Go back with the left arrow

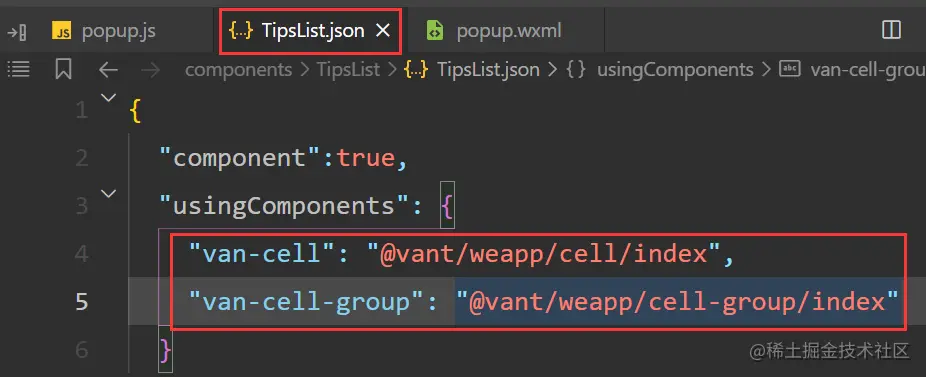point(108,70)
